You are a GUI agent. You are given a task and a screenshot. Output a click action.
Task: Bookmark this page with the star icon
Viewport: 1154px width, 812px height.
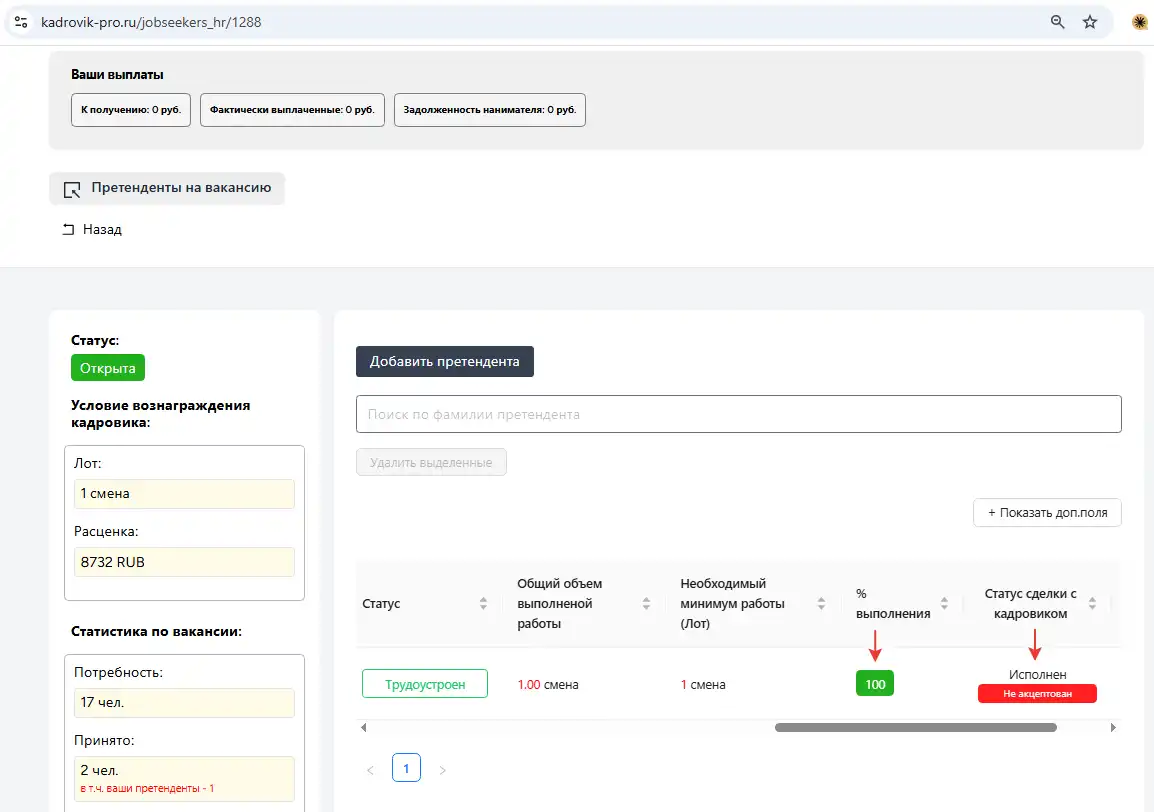point(1090,22)
